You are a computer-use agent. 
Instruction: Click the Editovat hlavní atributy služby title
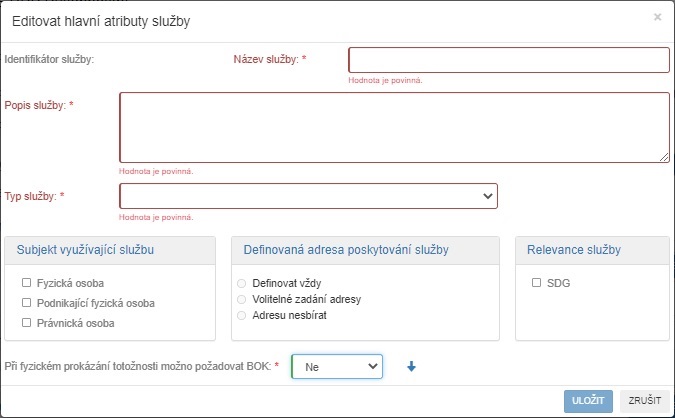(x=101, y=20)
